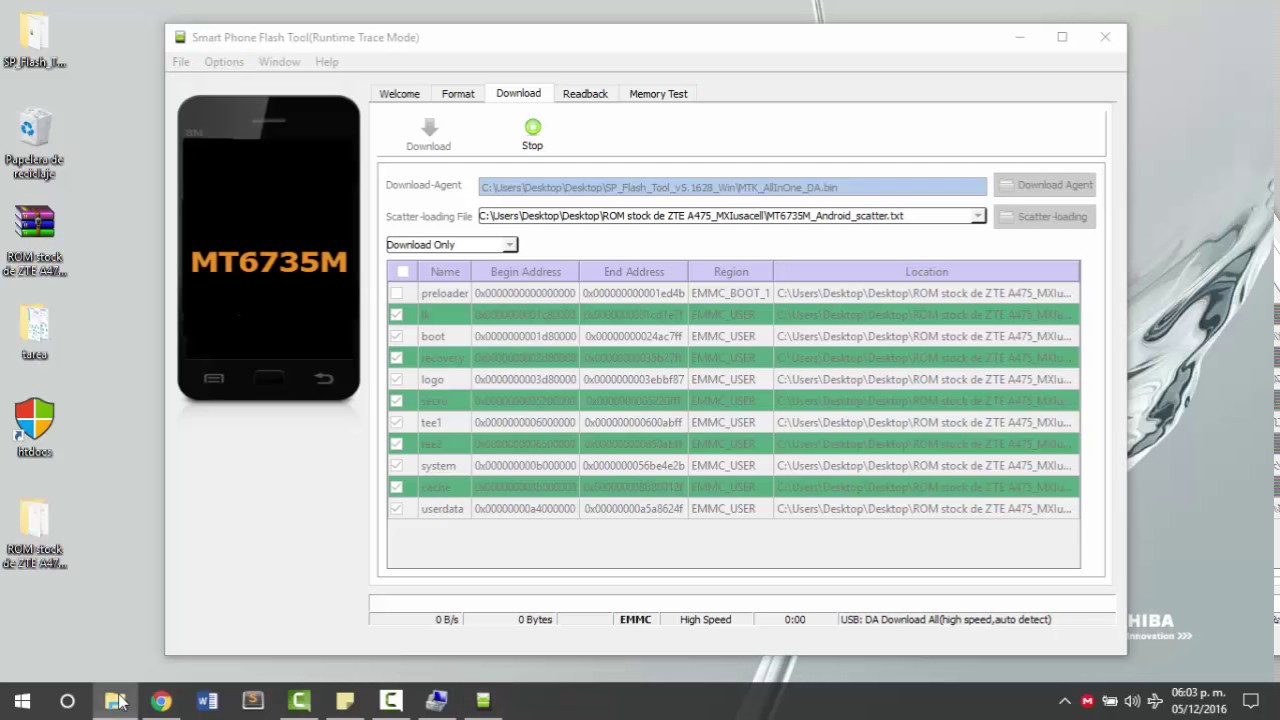Click the Region column header
Viewport: 1280px width, 720px height.
(x=731, y=272)
